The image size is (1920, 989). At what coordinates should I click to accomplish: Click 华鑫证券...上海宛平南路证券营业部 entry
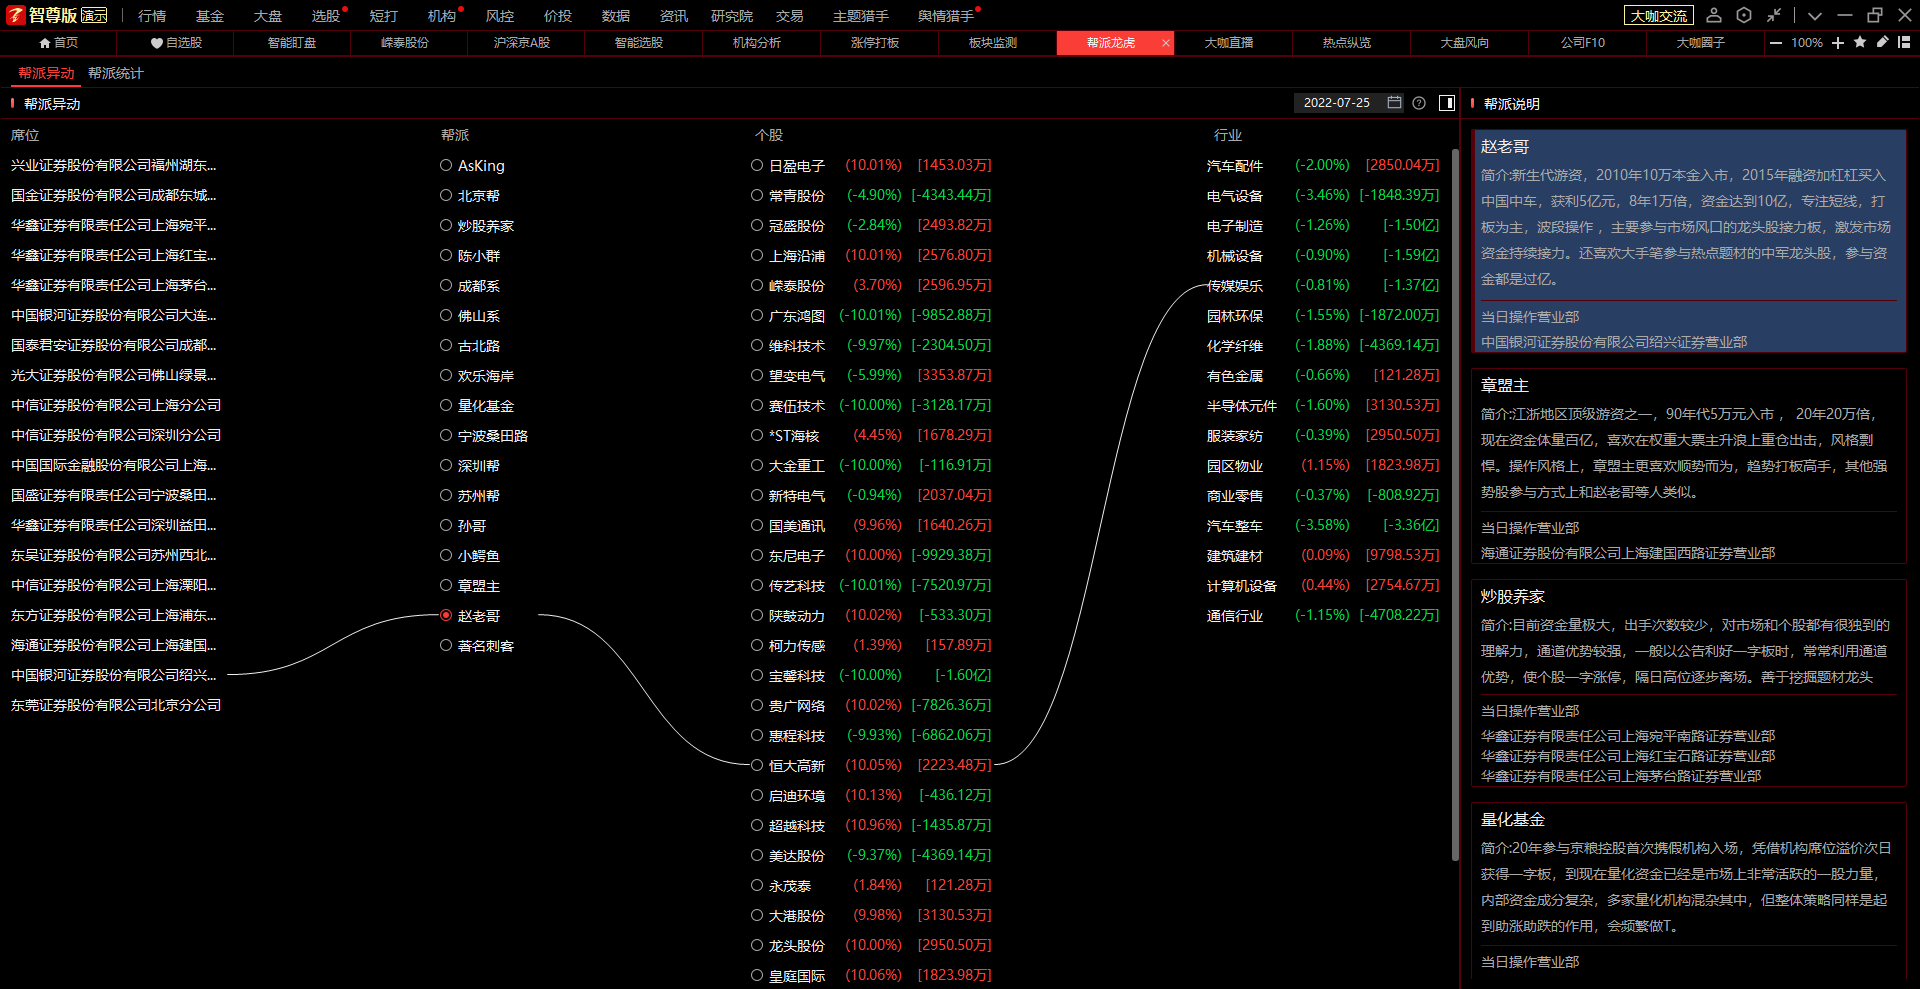[x=1628, y=736]
